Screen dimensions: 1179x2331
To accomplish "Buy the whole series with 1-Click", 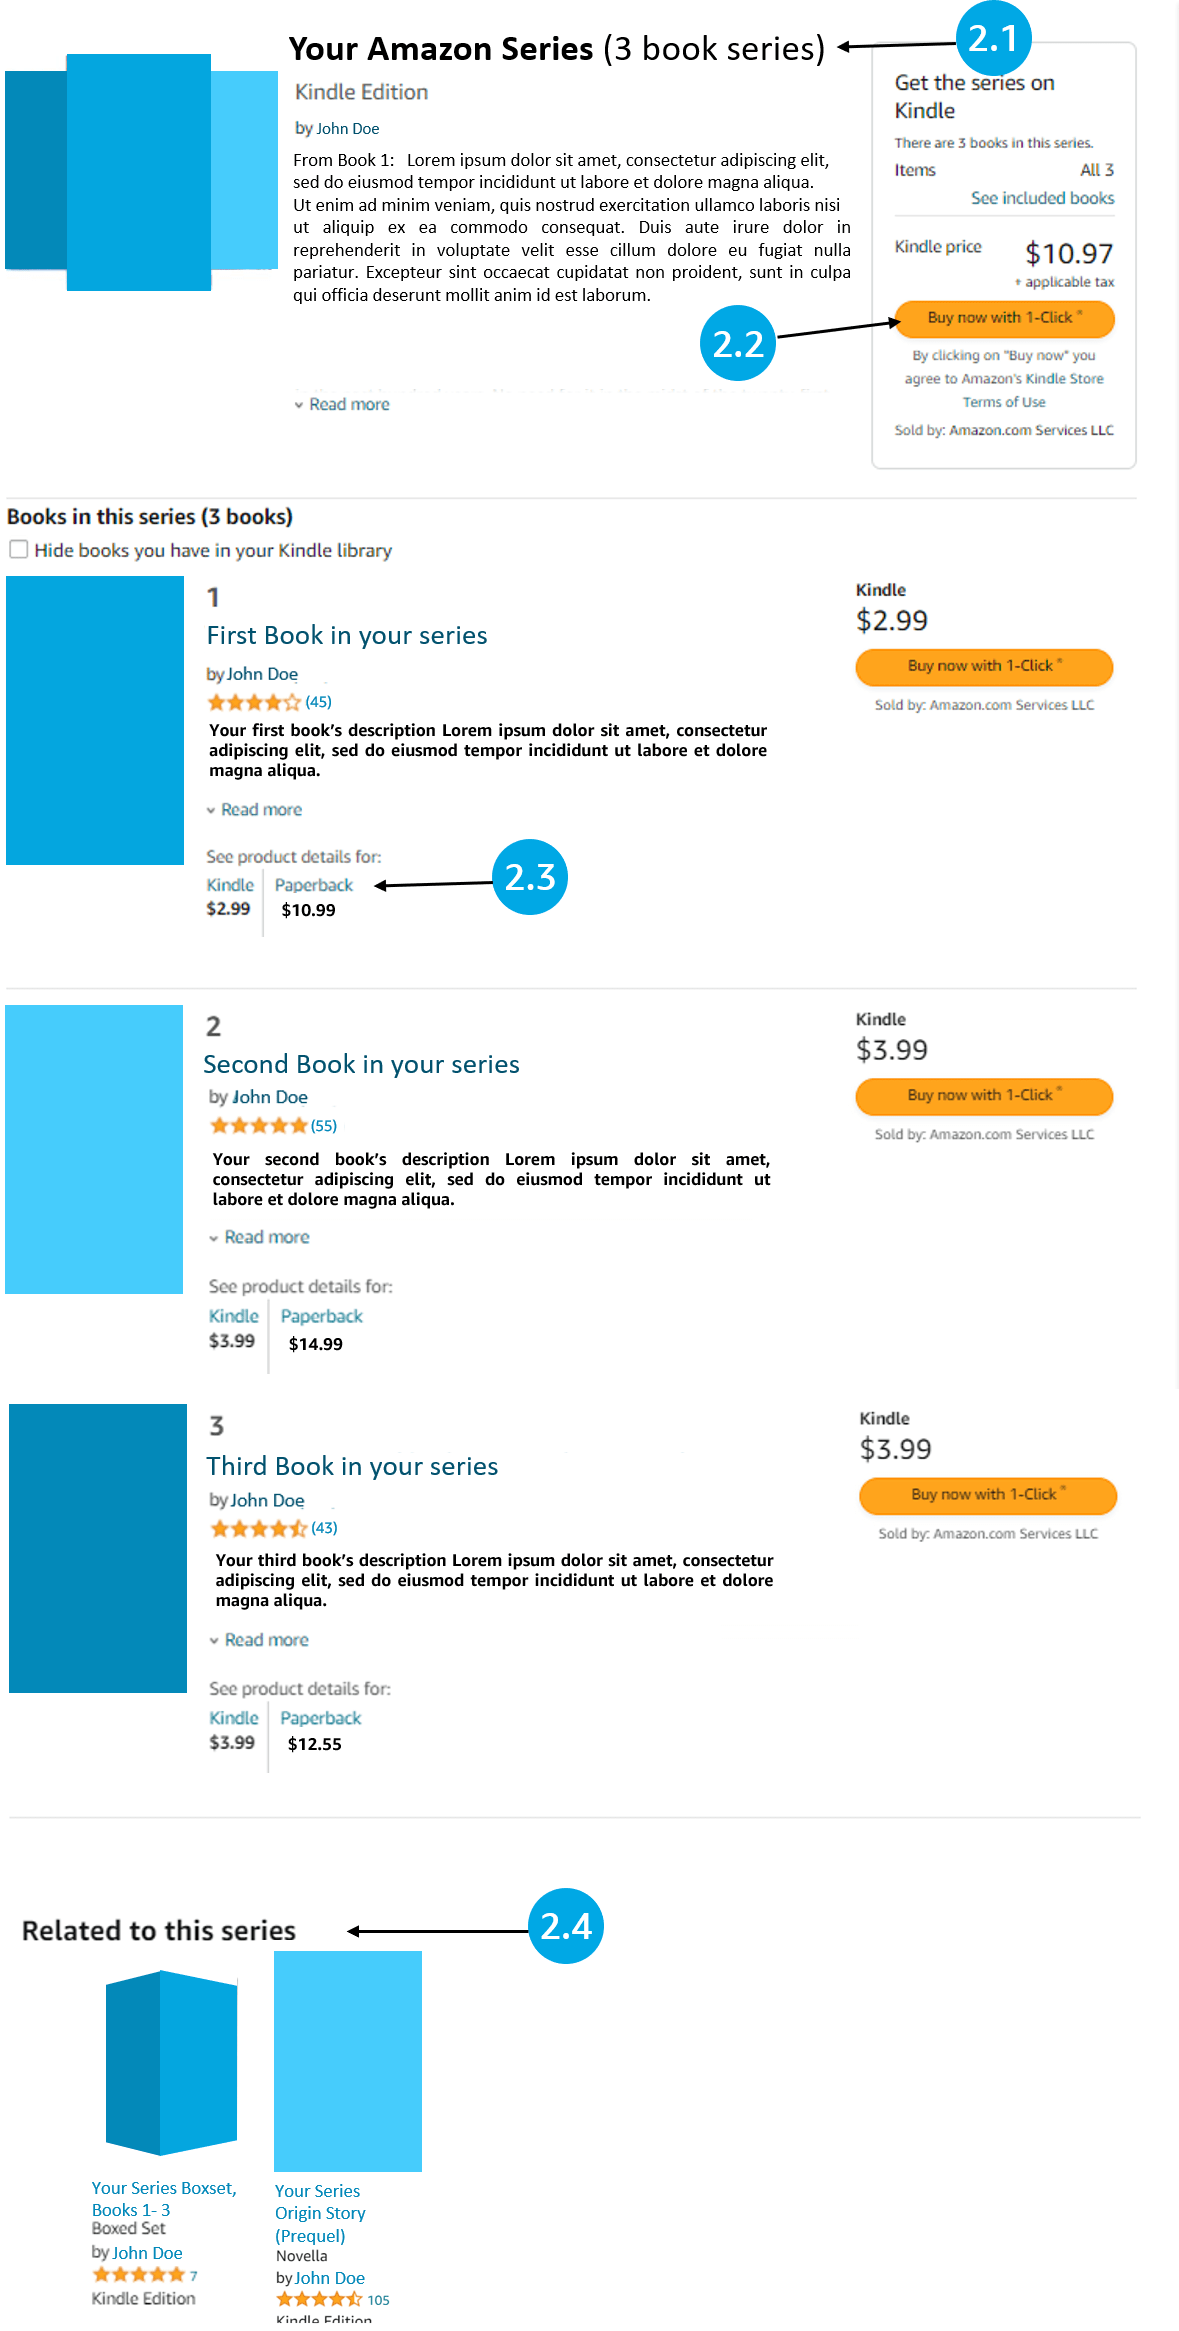I will 1004,318.
